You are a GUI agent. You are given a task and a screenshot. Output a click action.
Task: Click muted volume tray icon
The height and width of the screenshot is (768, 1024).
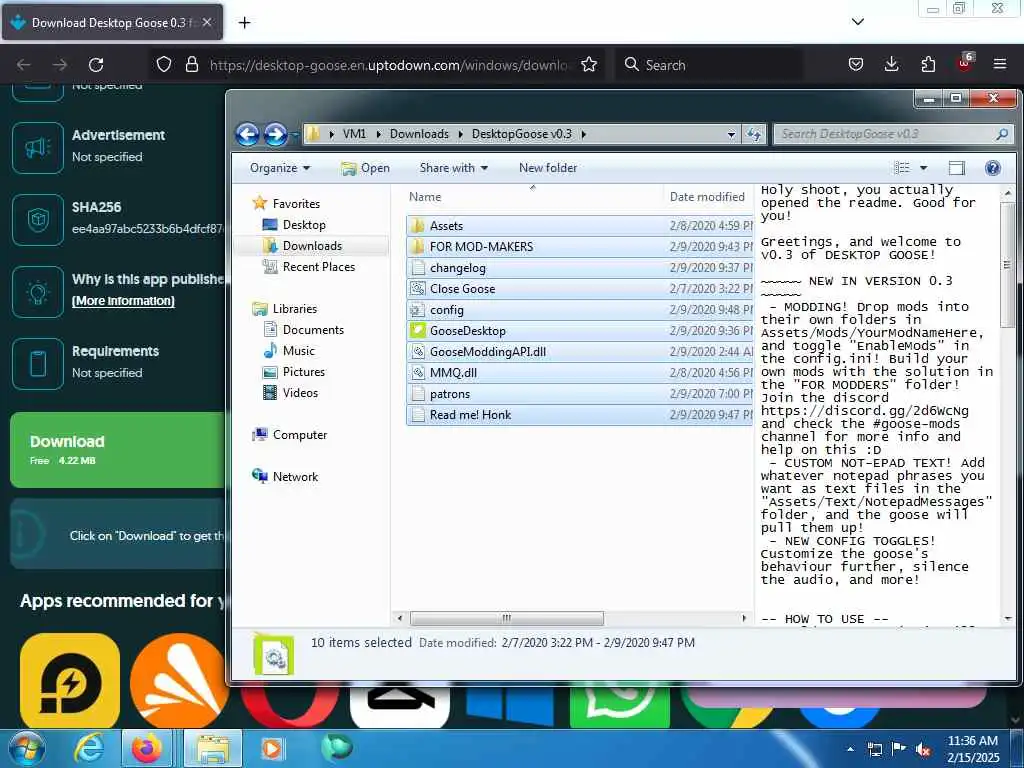click(923, 750)
